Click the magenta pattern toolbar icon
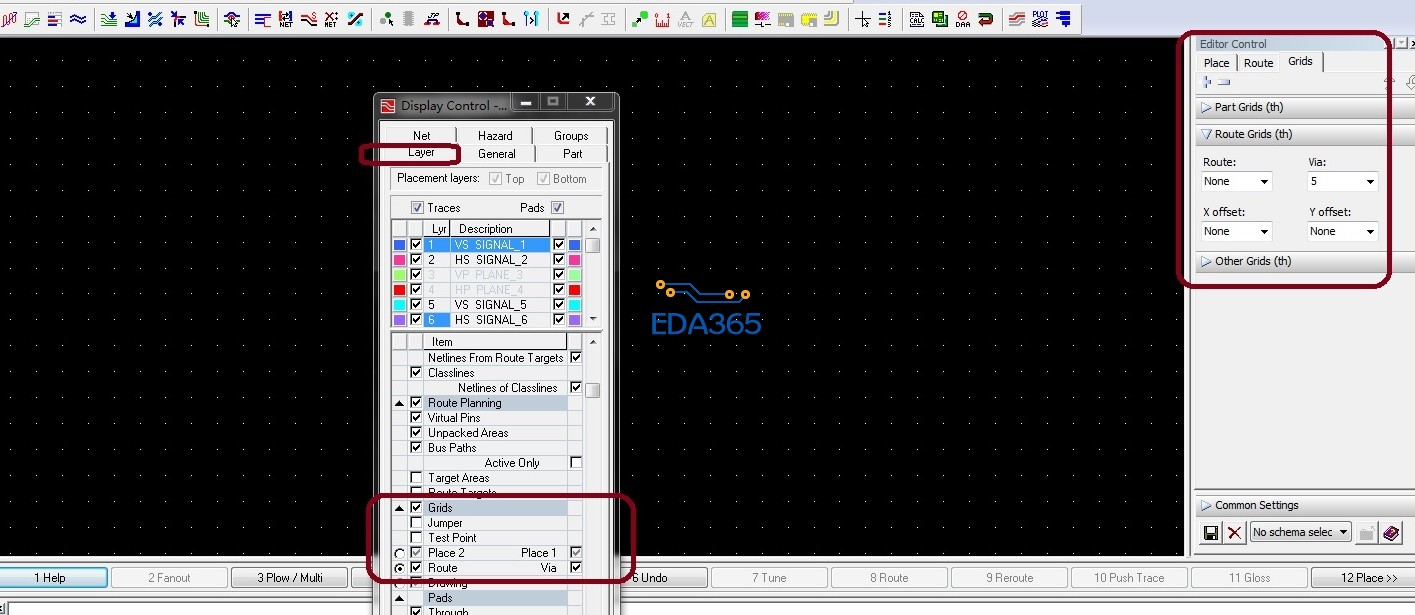 (x=762, y=19)
